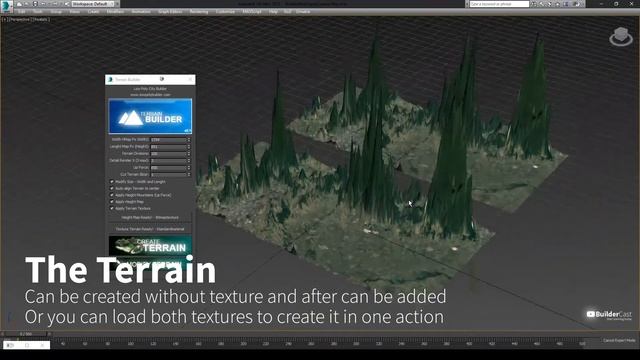
Task: Click the Terrain Builder window title icon
Action: [x=110, y=80]
